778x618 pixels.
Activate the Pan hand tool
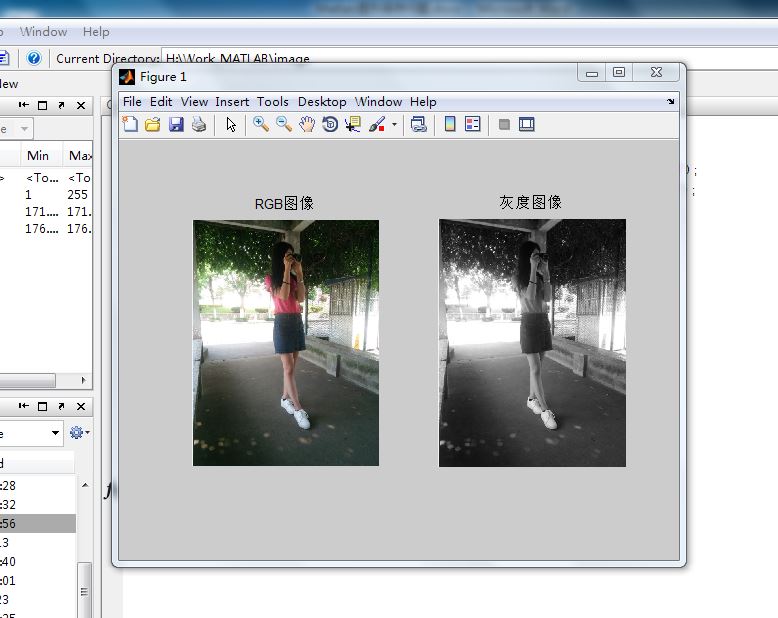pyautogui.click(x=307, y=124)
